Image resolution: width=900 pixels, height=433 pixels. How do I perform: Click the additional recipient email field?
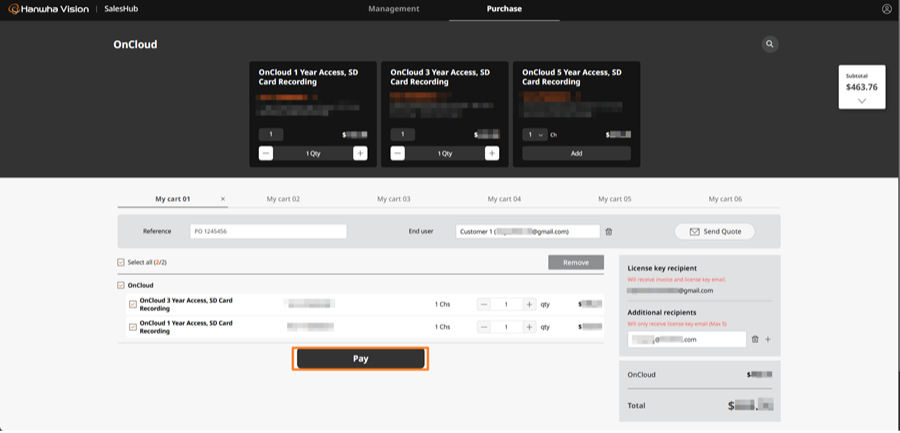687,339
